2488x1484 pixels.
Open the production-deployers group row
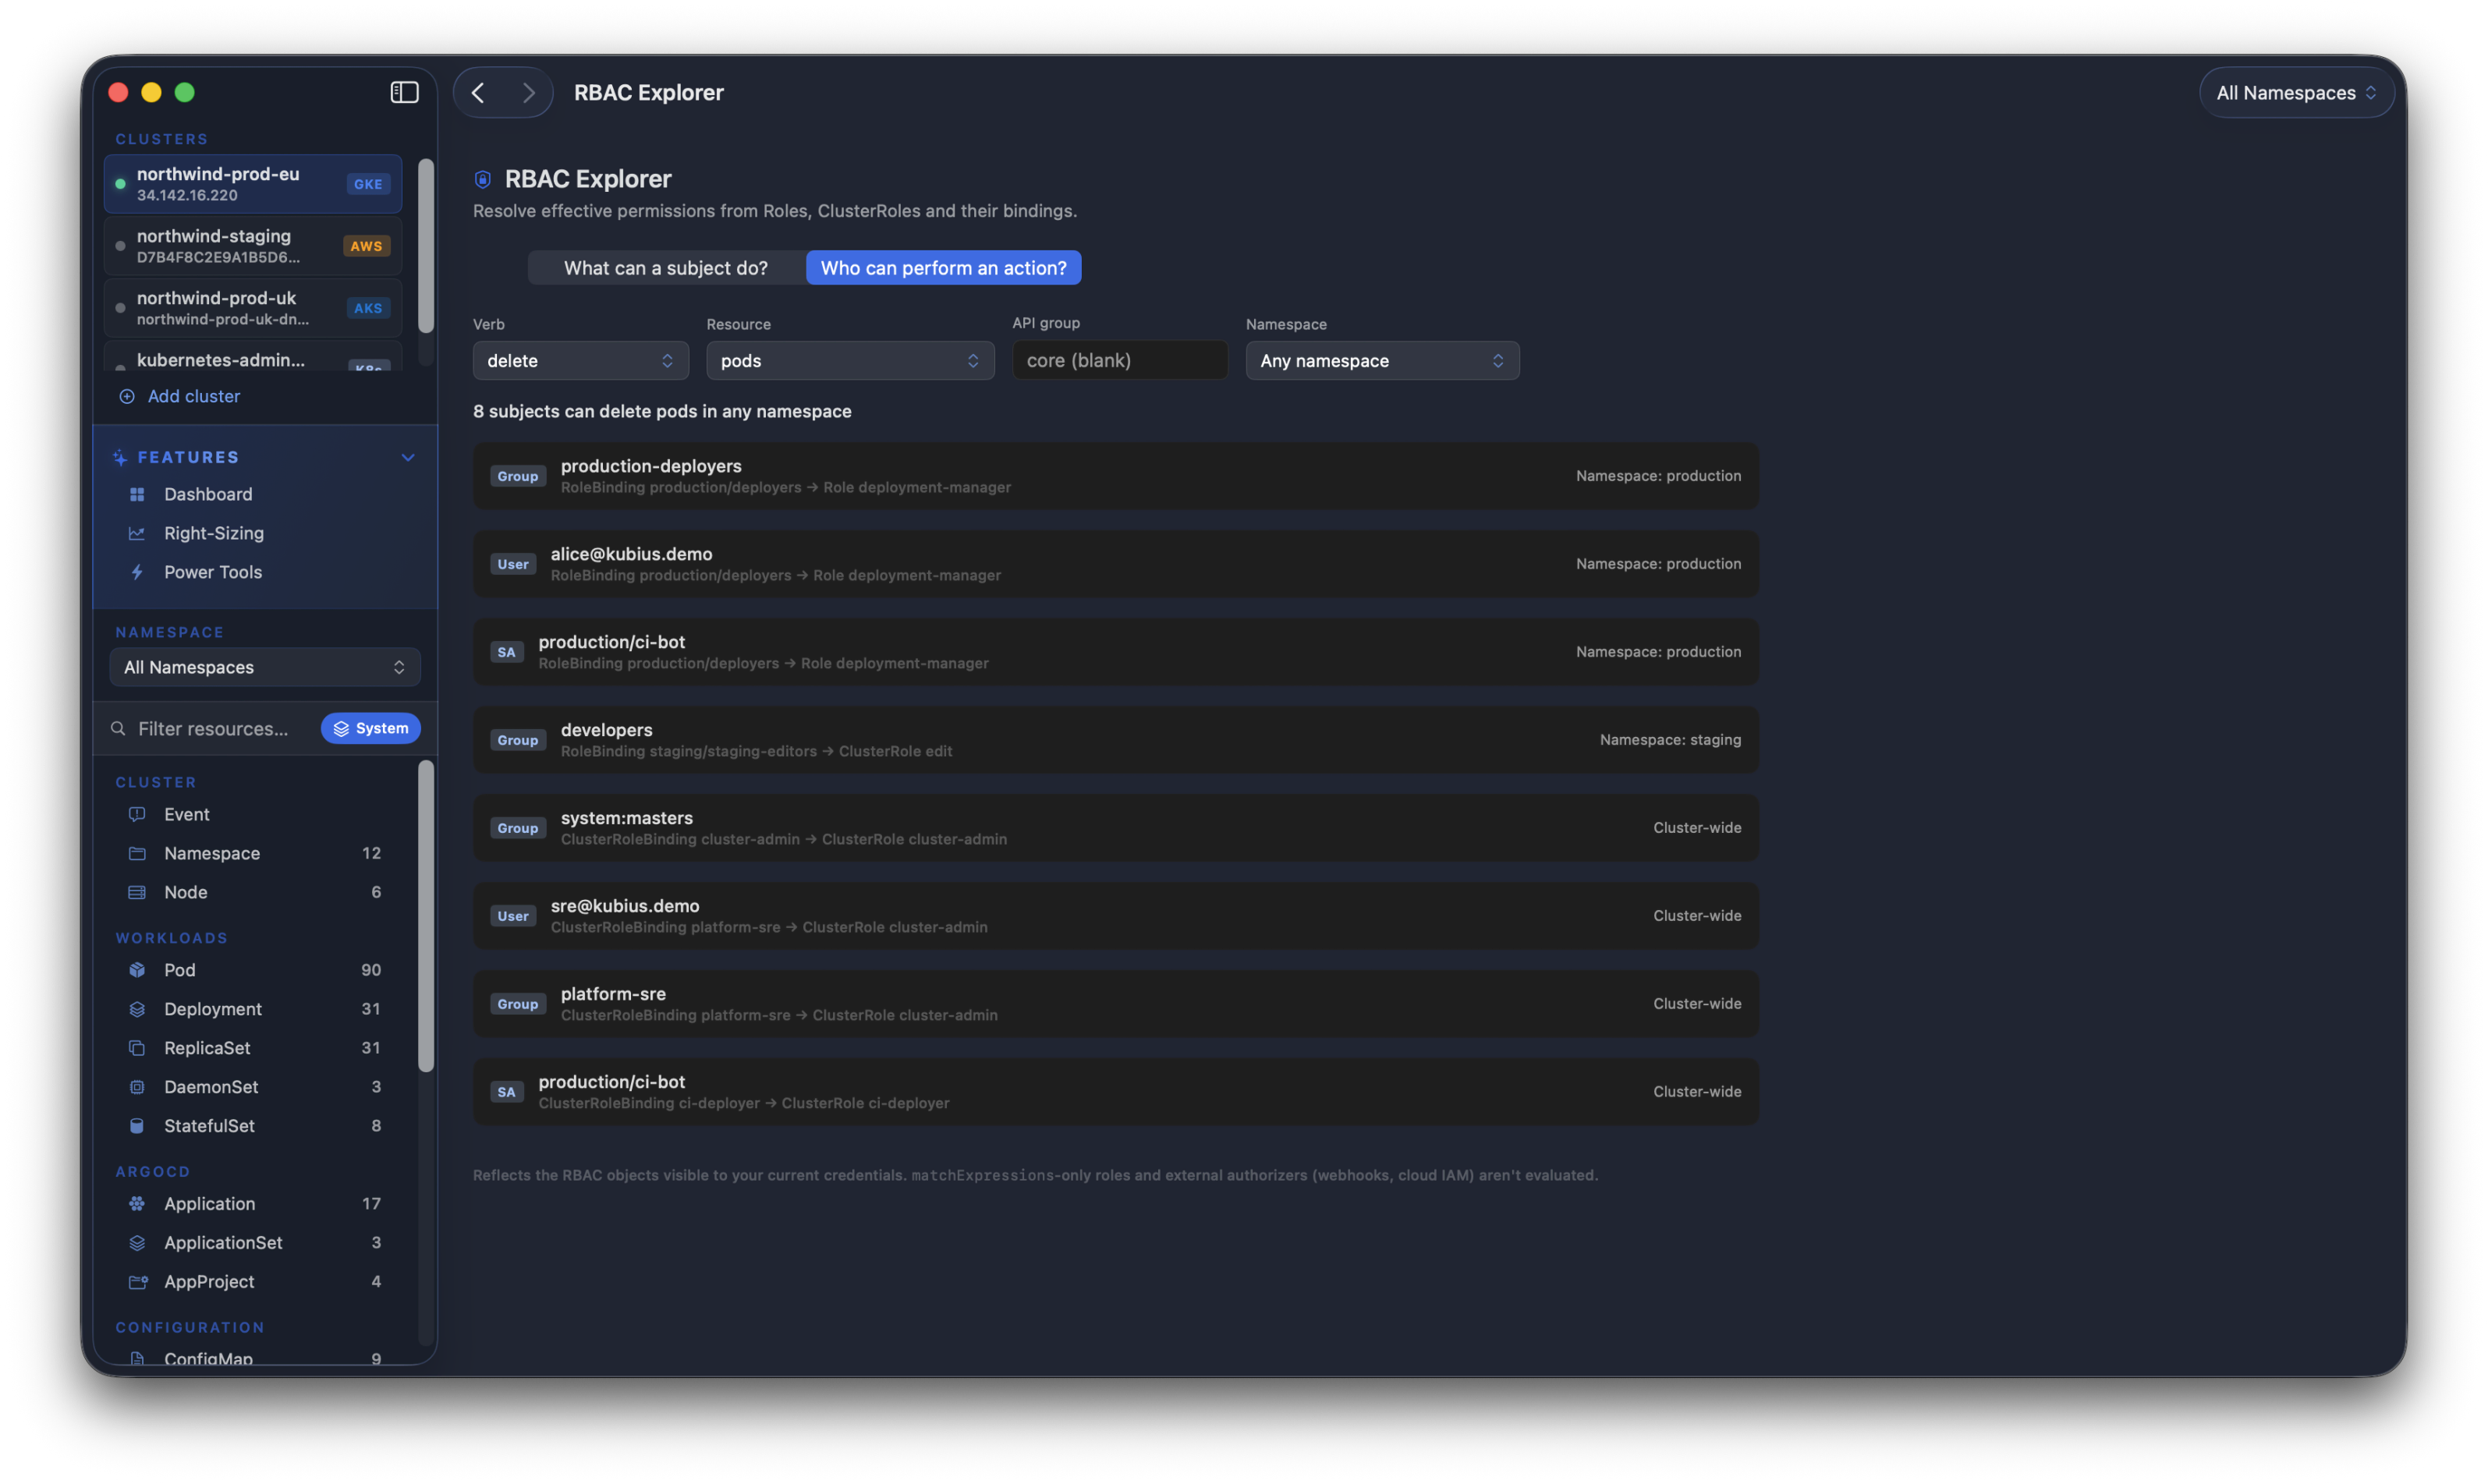pyautogui.click(x=1116, y=476)
